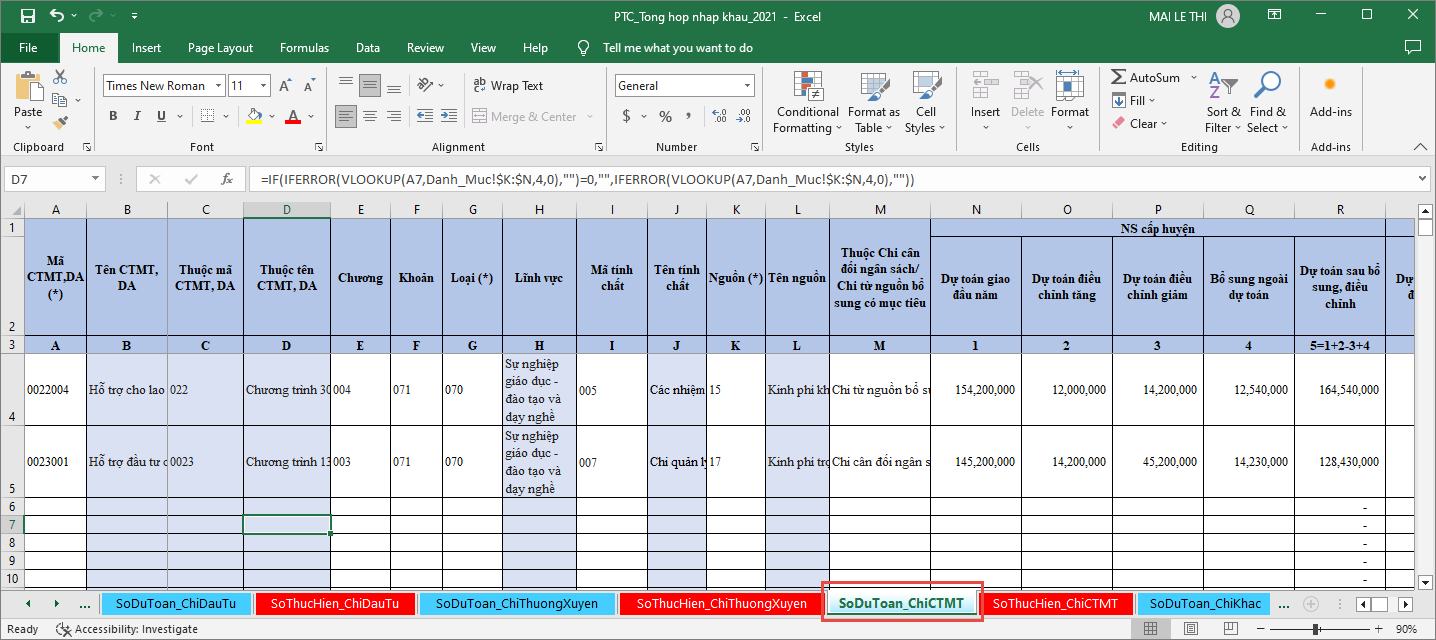Toggle Wrap Text for cells
The image size is (1436, 640).
coord(507,86)
